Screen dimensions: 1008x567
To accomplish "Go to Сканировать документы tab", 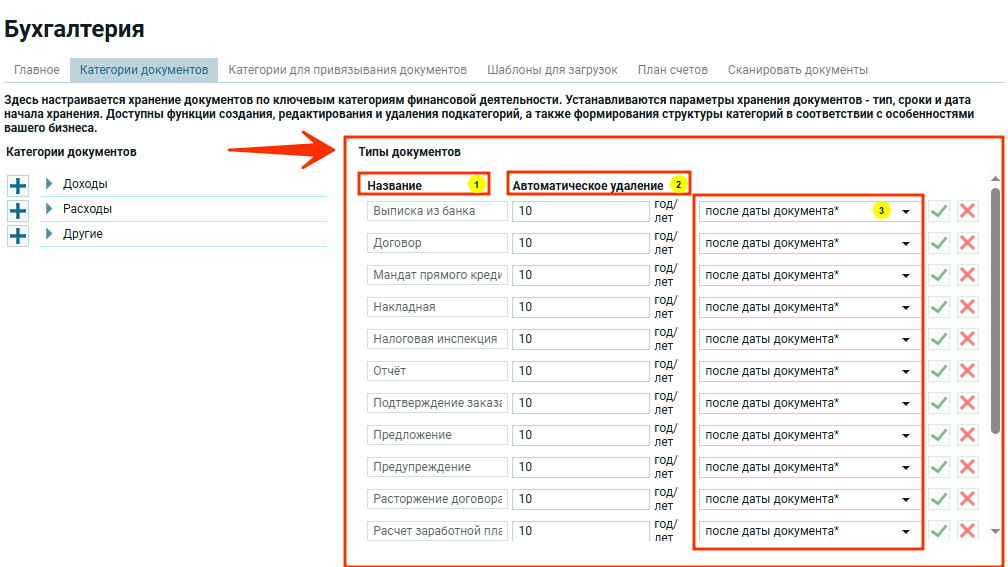I will pyautogui.click(x=797, y=70).
